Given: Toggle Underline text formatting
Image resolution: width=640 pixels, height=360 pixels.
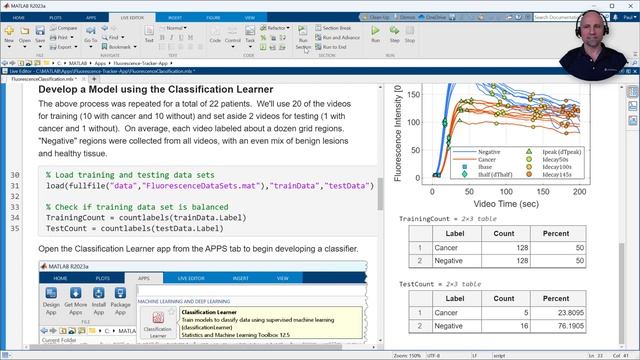Looking at the screenshot, I should click(x=181, y=38).
